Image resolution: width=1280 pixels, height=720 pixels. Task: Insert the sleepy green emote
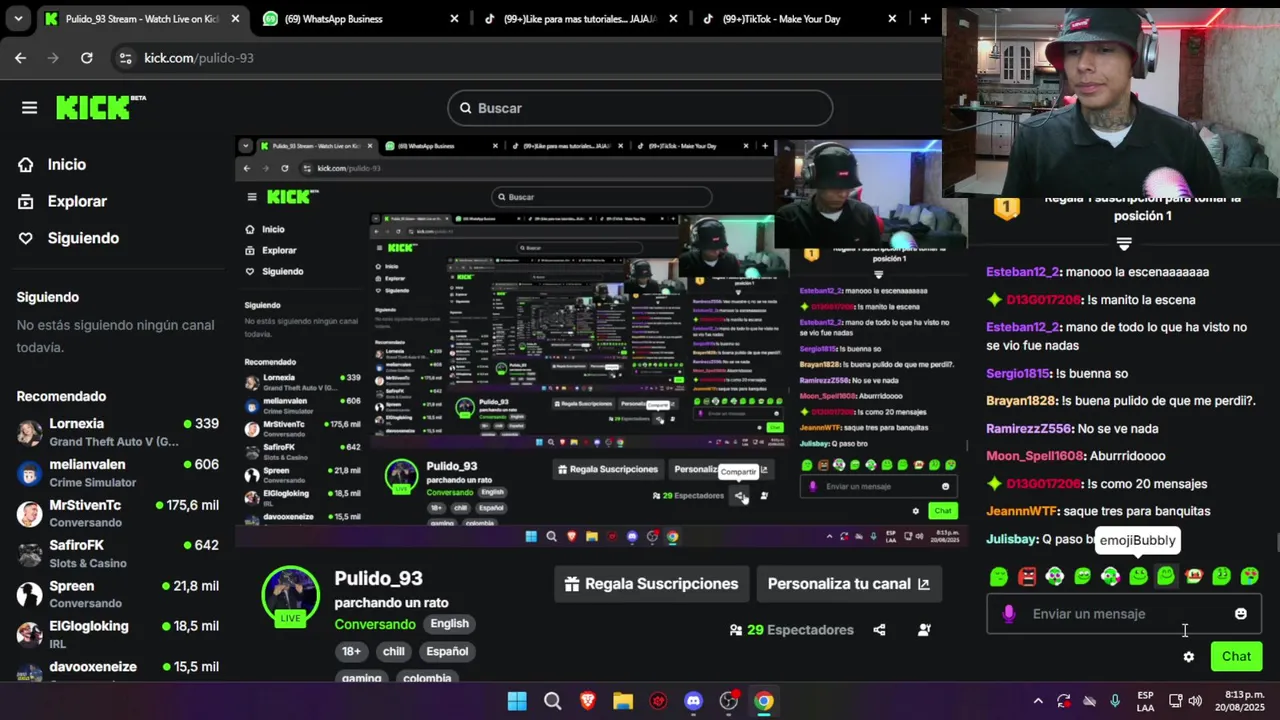pos(998,576)
